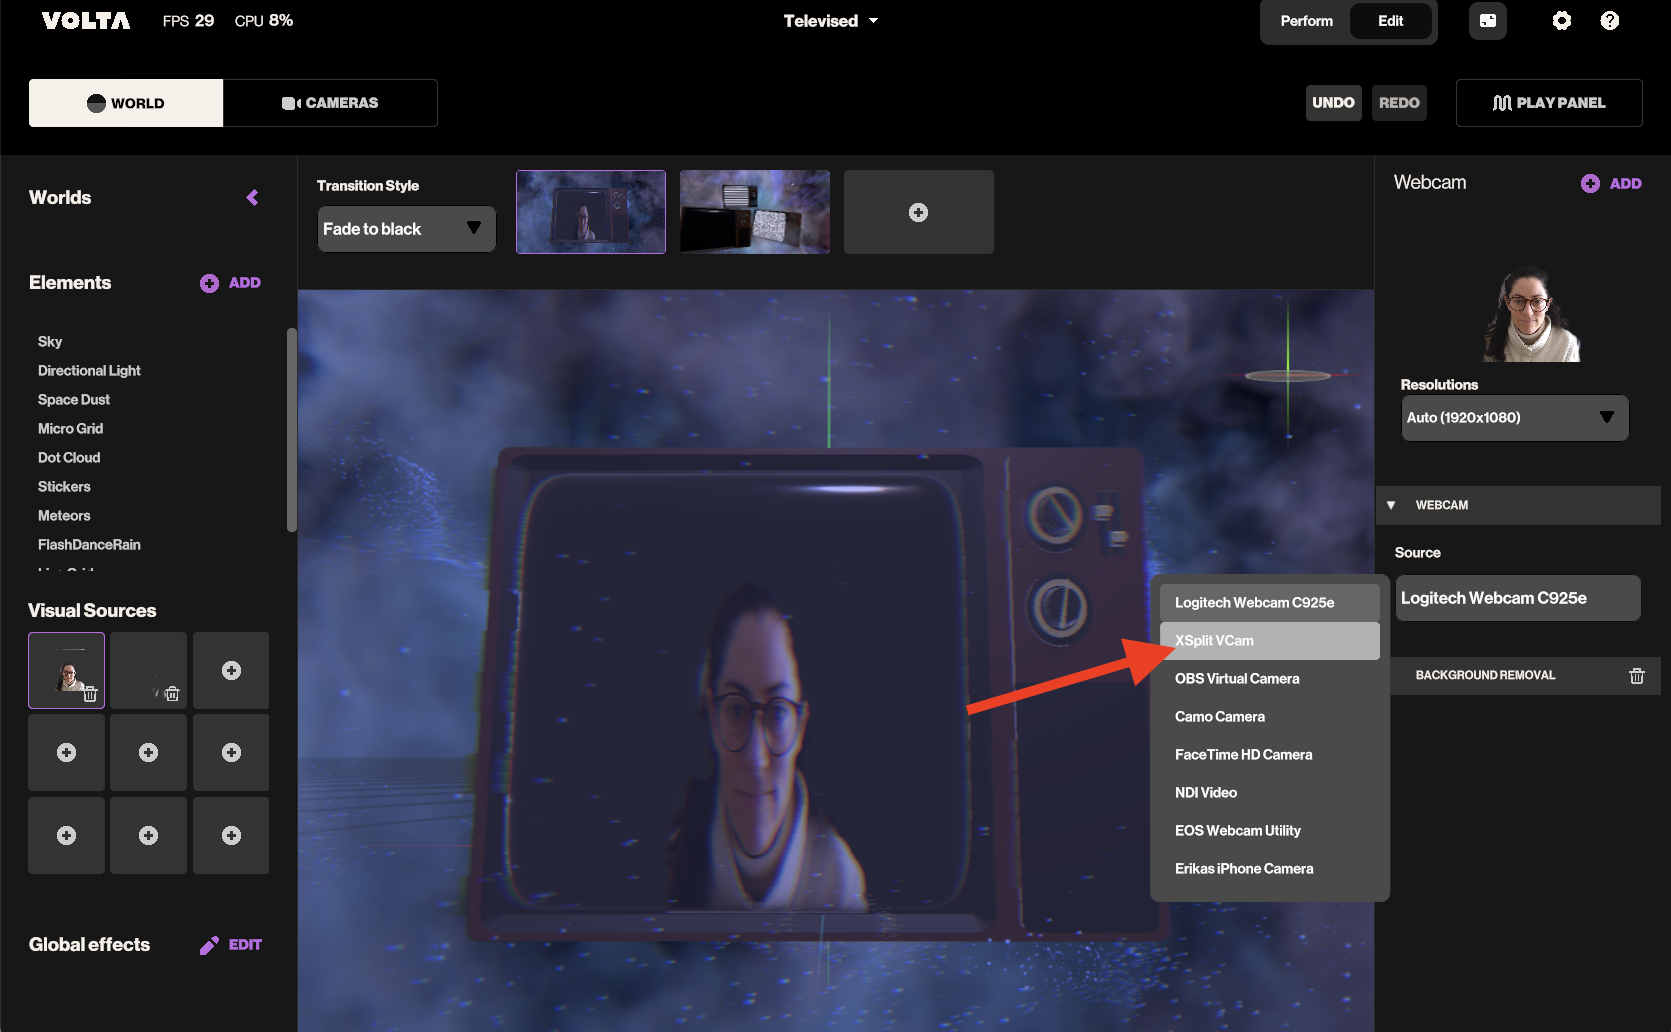This screenshot has width=1671, height=1032.
Task: Click the Elements list scrollbar
Action: [292, 430]
